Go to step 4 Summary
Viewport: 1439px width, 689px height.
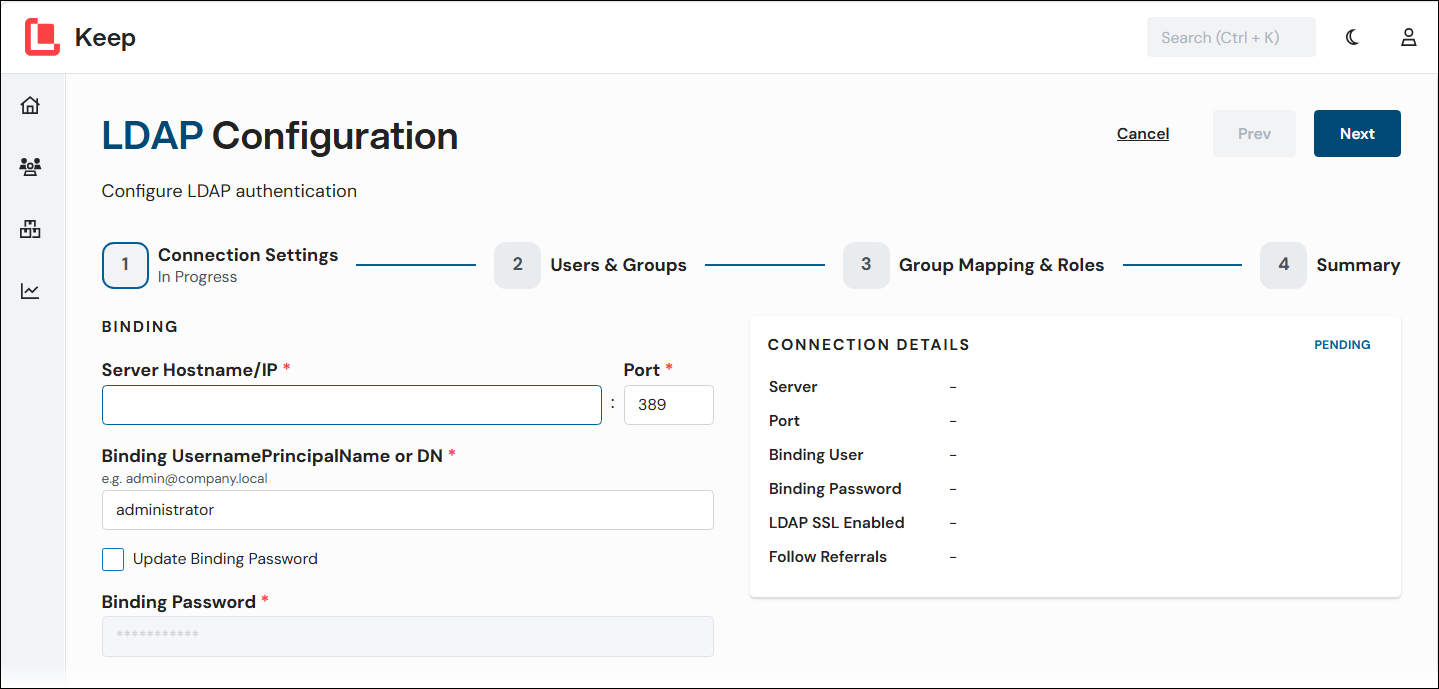pyautogui.click(x=1330, y=265)
